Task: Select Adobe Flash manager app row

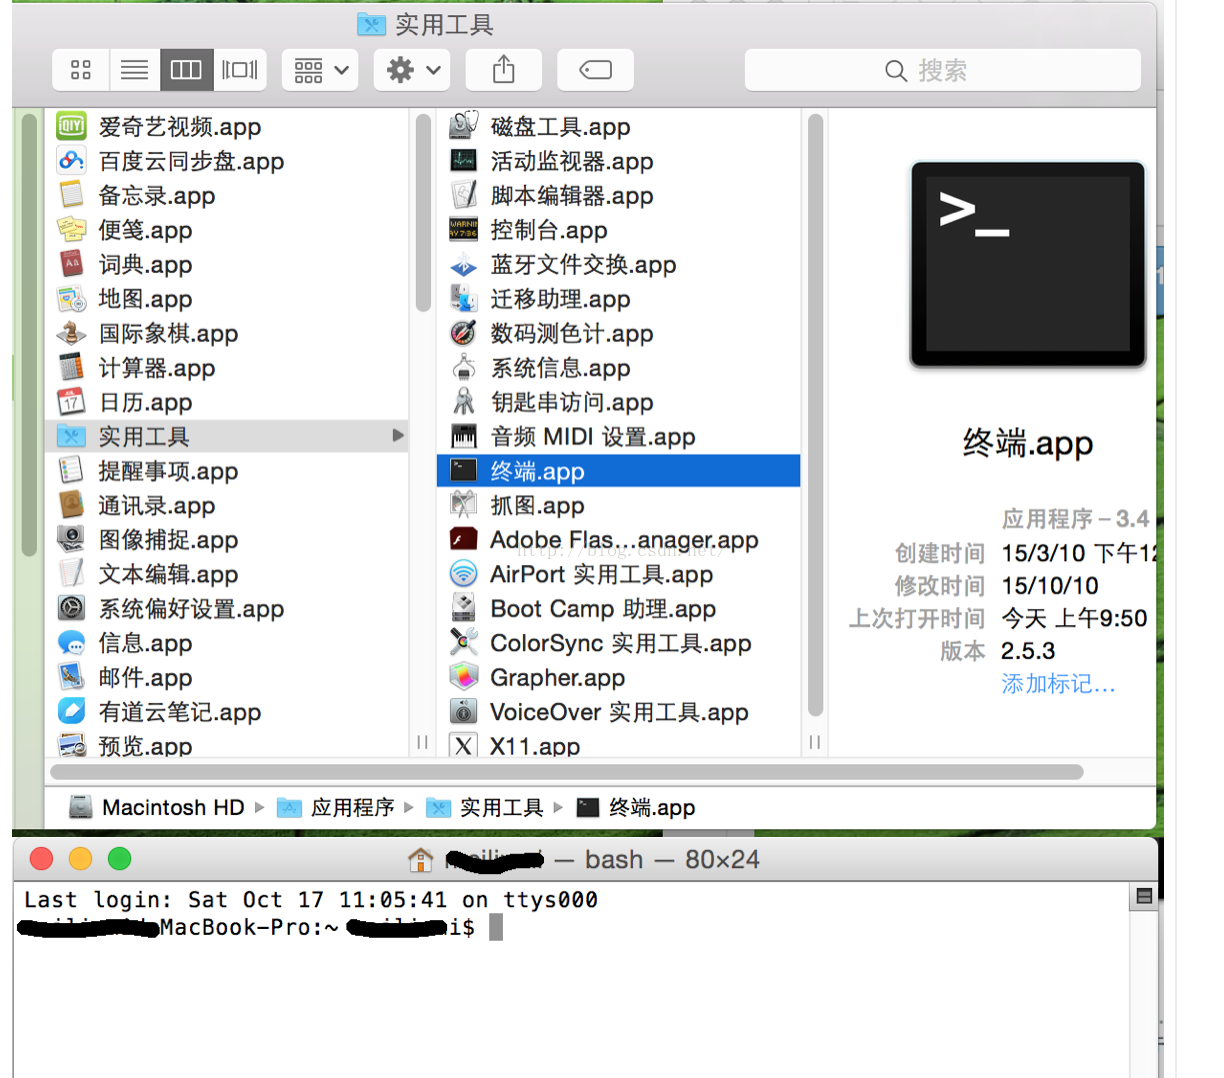Action: tap(618, 539)
